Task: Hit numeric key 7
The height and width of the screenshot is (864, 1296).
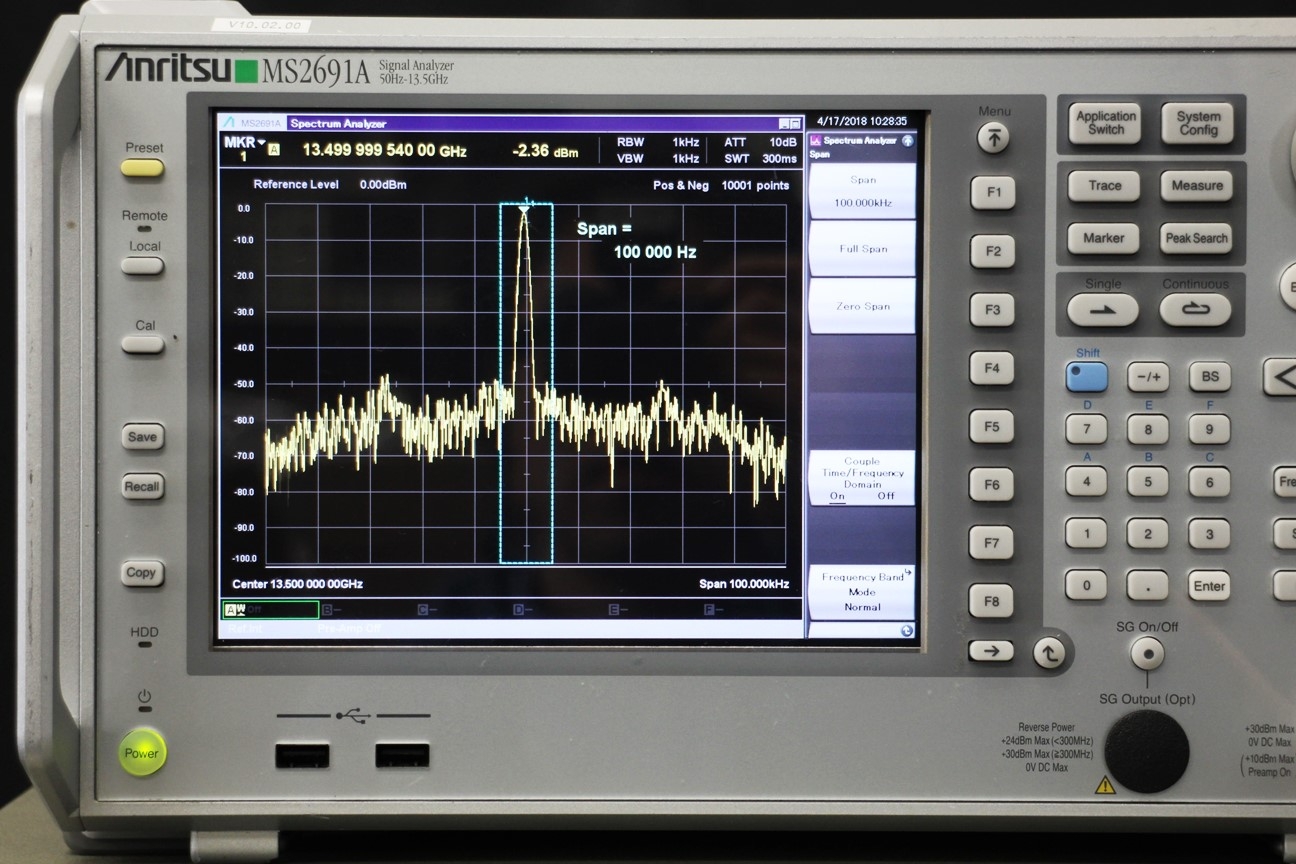Action: [x=1086, y=429]
